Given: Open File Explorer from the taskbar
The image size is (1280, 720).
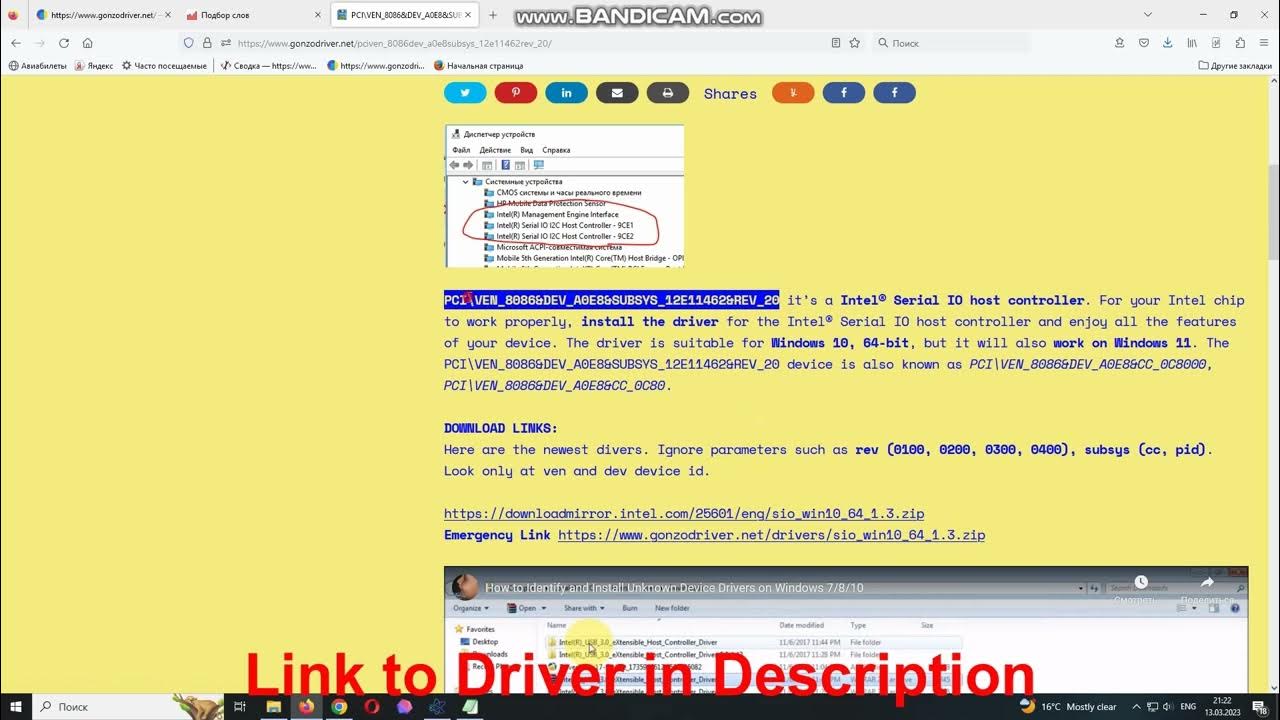Looking at the screenshot, I should tap(273, 706).
